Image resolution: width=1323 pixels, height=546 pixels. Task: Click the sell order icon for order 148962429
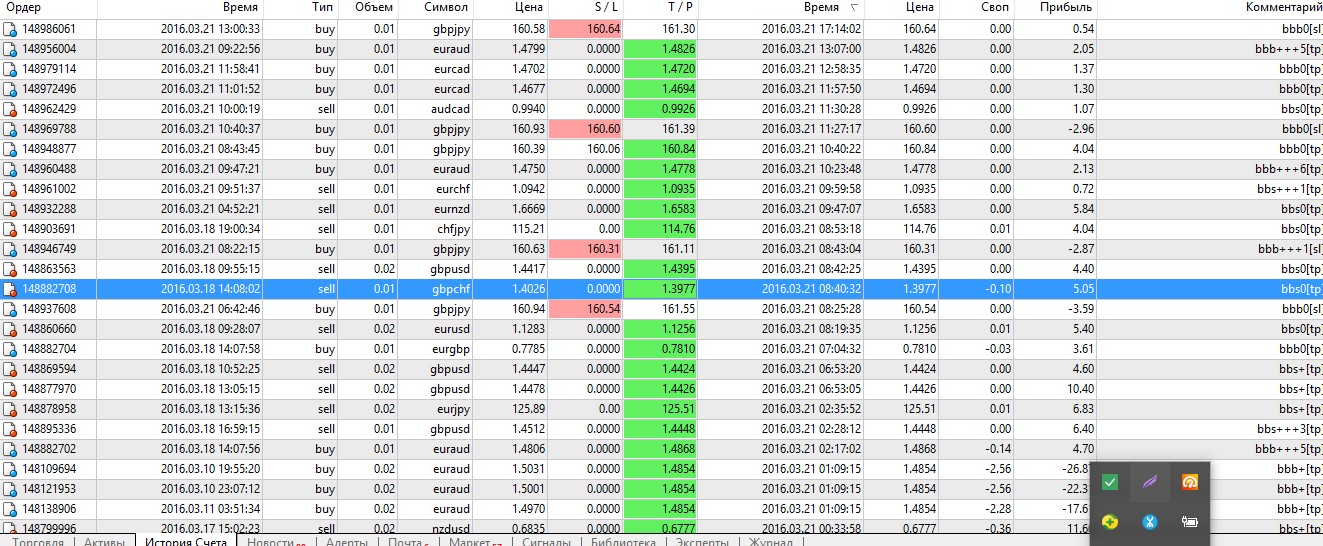pos(10,109)
